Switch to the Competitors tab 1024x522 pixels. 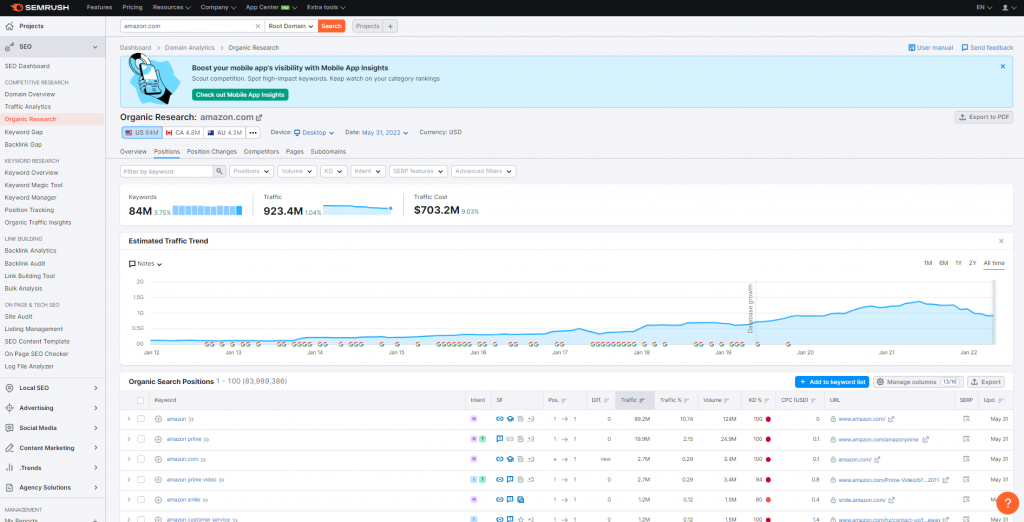pyautogui.click(x=261, y=152)
